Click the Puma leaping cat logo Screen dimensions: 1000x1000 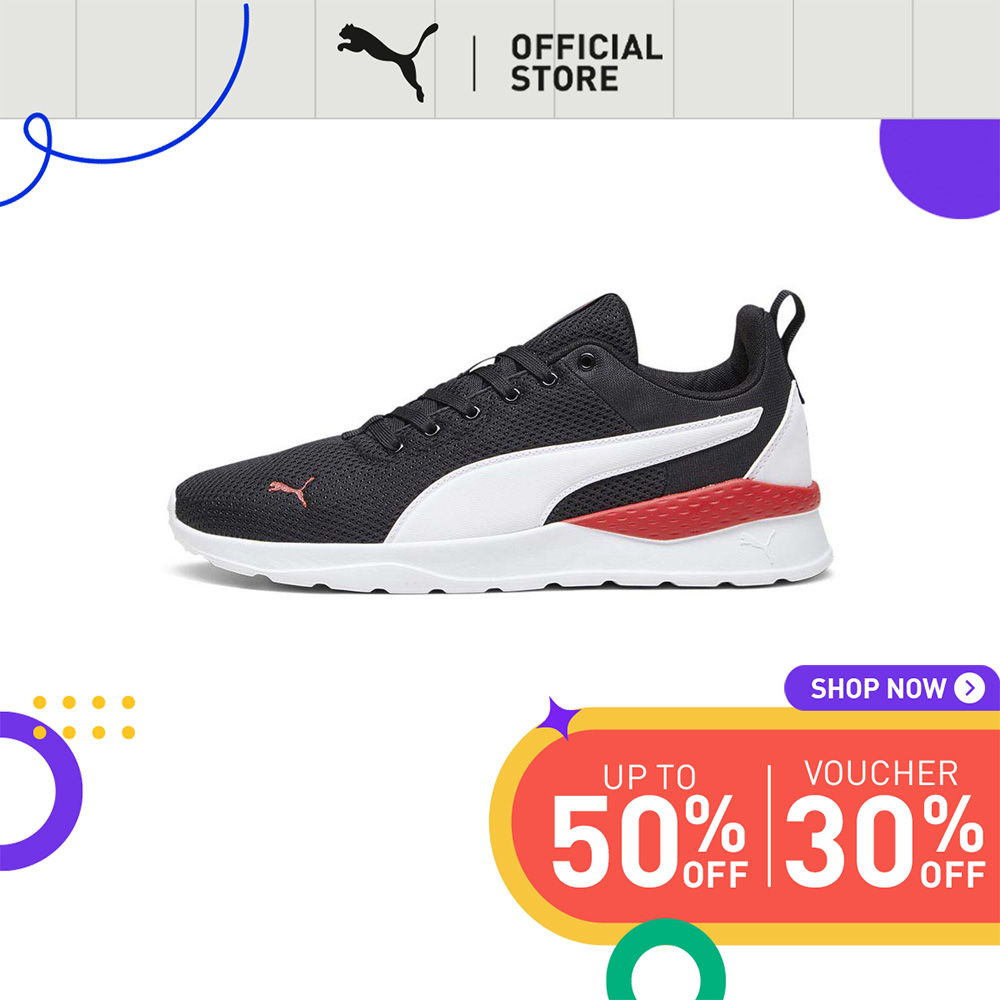(388, 62)
